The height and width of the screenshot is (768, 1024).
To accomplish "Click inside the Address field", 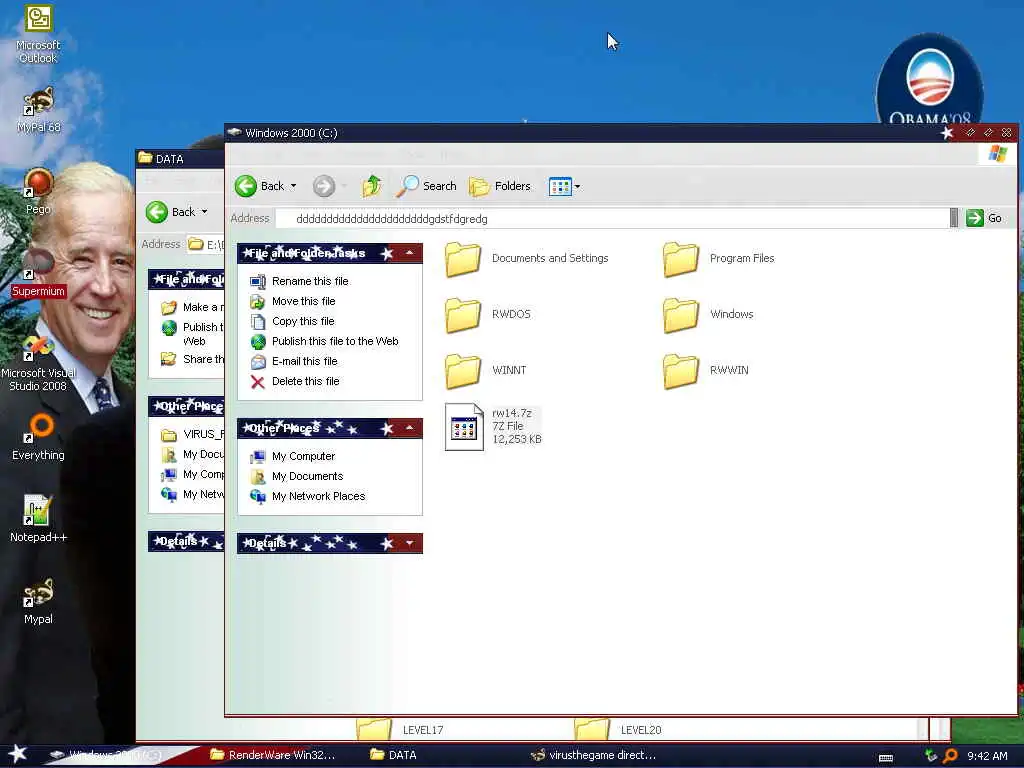I will point(611,219).
